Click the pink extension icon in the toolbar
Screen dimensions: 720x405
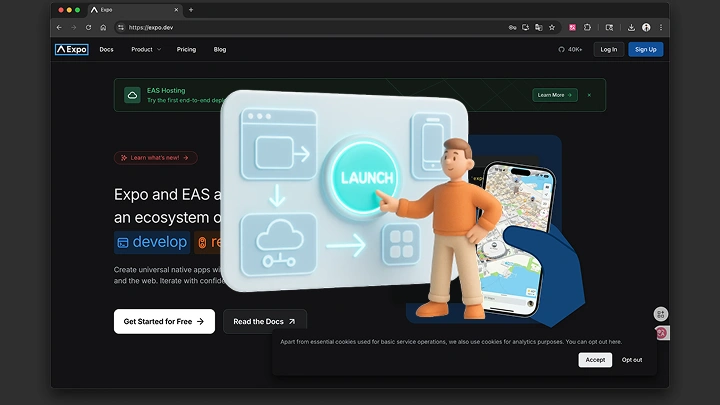click(x=573, y=28)
